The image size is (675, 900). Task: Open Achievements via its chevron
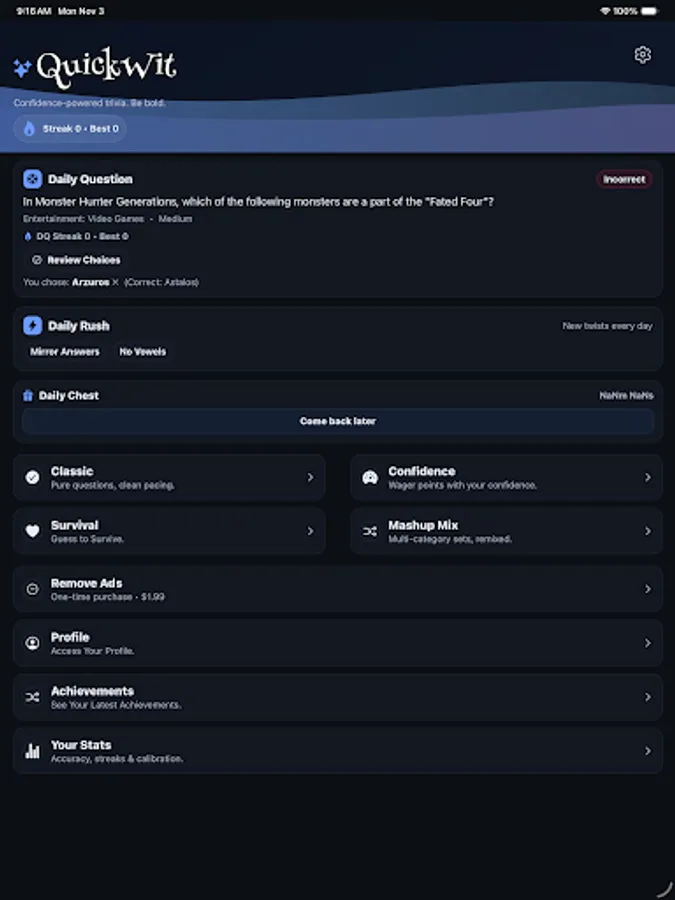pyautogui.click(x=648, y=697)
